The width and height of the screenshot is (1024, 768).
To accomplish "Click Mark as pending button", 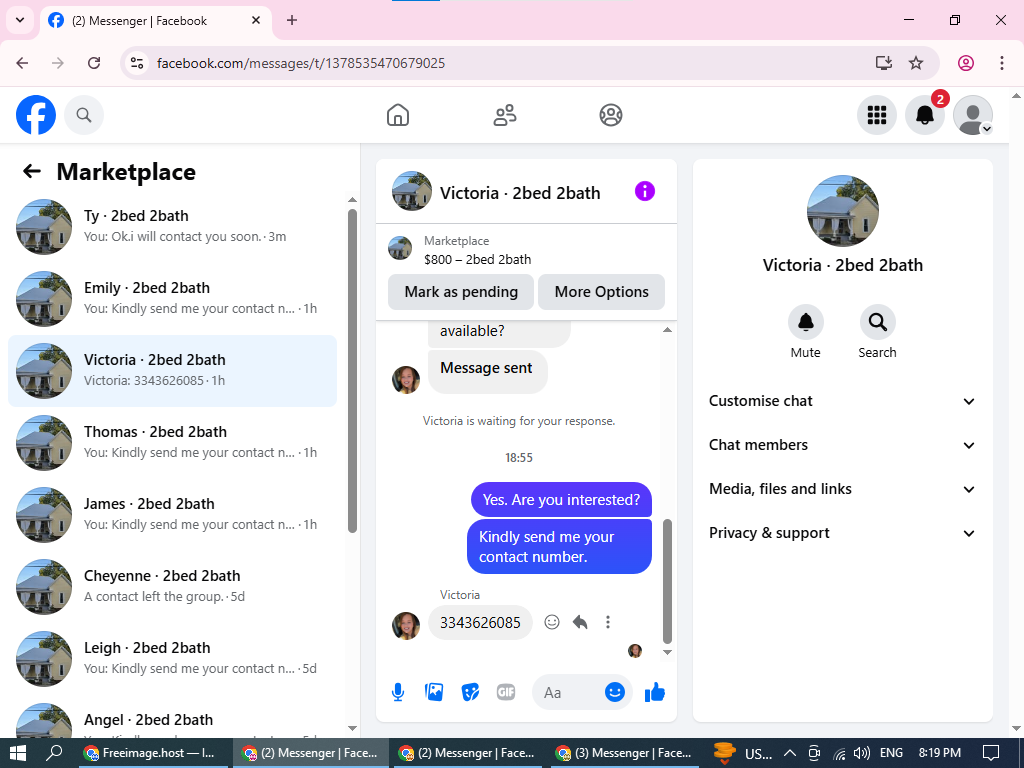I will click(x=461, y=292).
